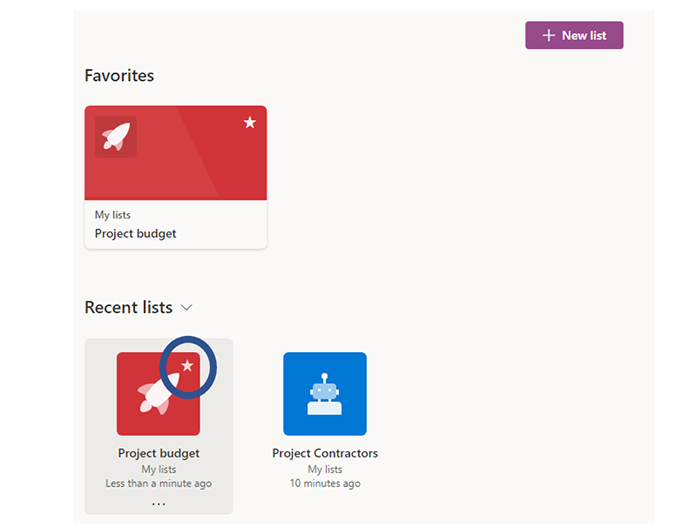Open Project budget title in Favorites card
700x524 pixels.
coord(135,233)
